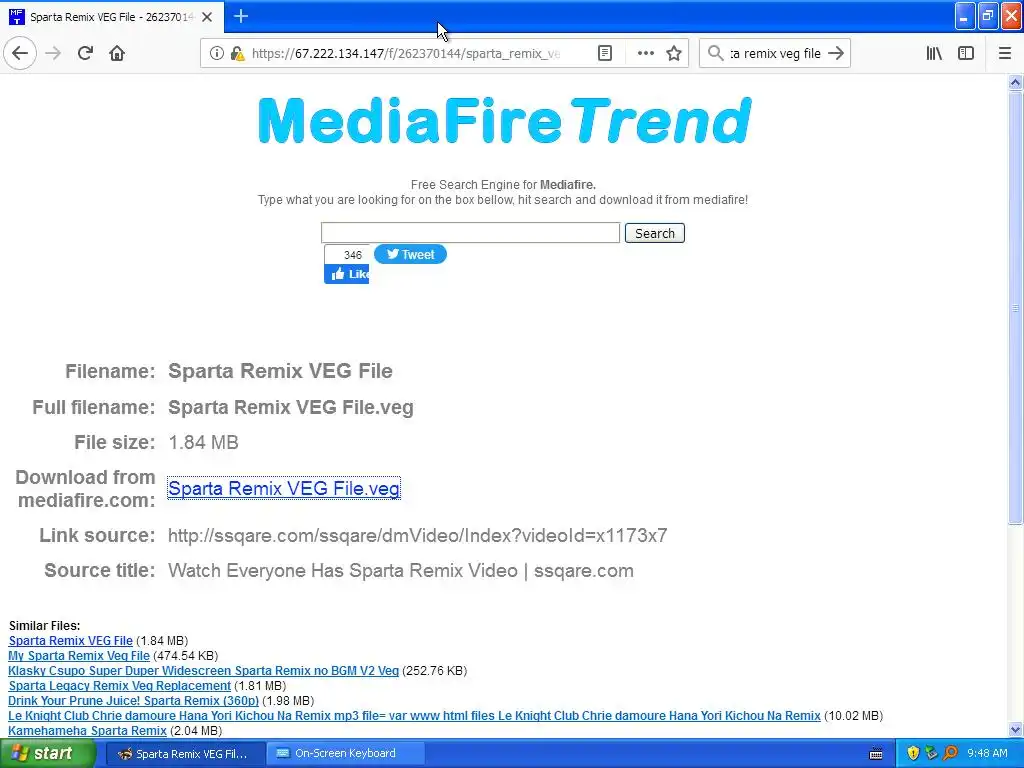This screenshot has width=1024, height=768.
Task: Select Sparta Remix VEG File taskbar button
Action: click(x=184, y=754)
